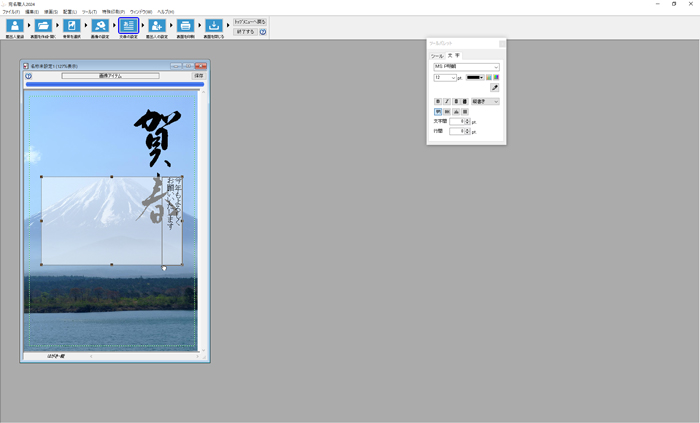Switch to the ツール tab in palette
The image size is (700, 423).
(x=437, y=56)
